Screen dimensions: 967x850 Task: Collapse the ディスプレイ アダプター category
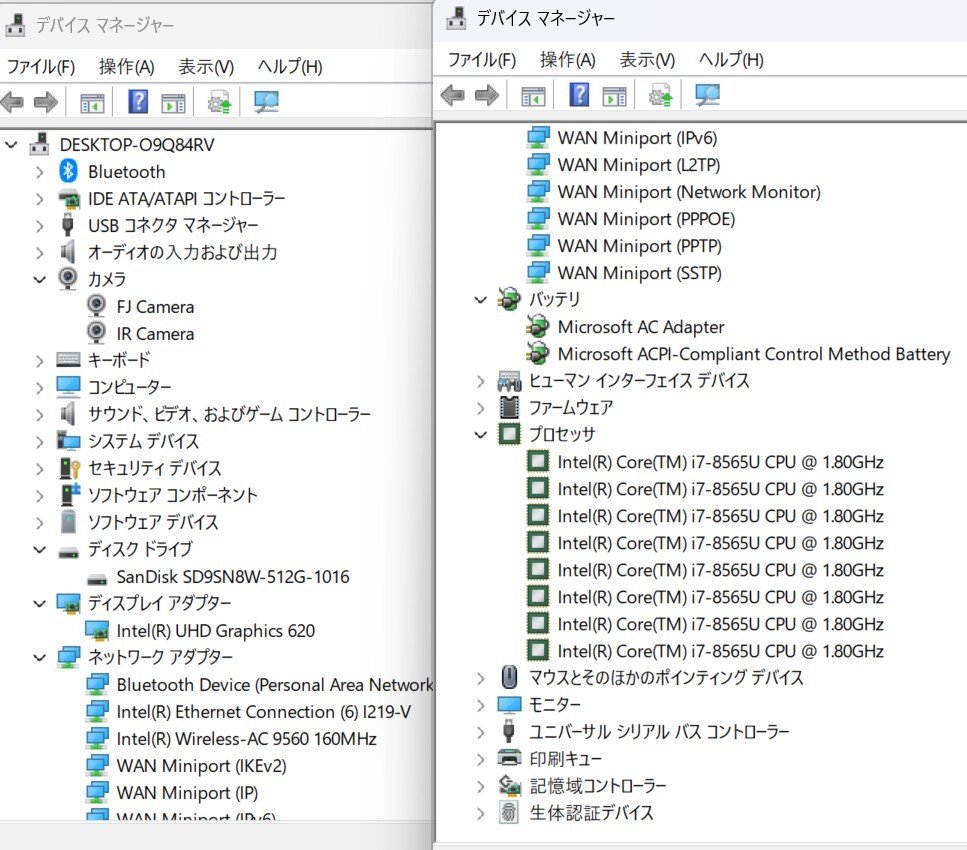click(40, 603)
